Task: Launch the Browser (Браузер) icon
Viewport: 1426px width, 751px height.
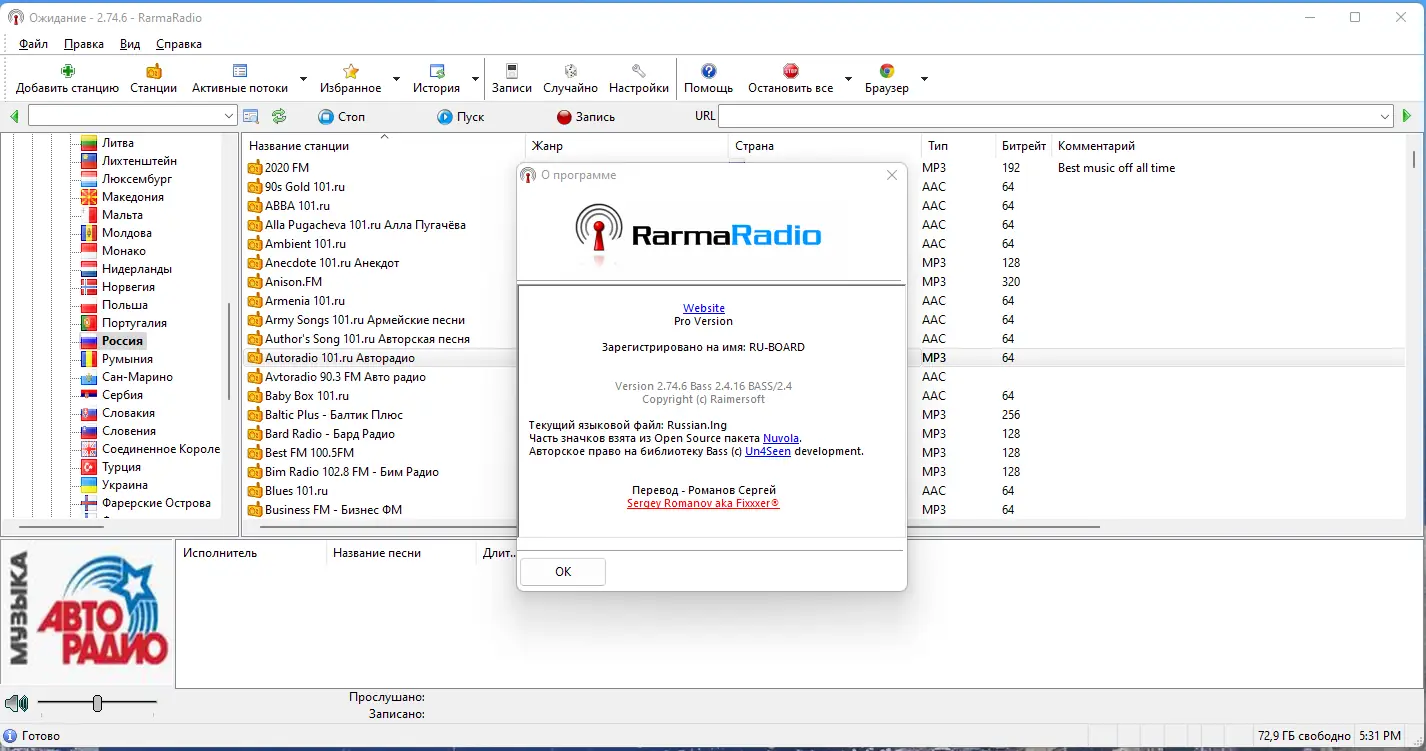Action: (x=886, y=72)
